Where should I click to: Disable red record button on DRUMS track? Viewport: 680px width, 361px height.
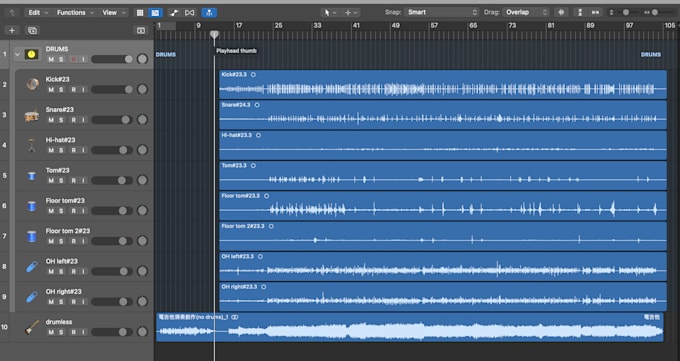[74, 59]
